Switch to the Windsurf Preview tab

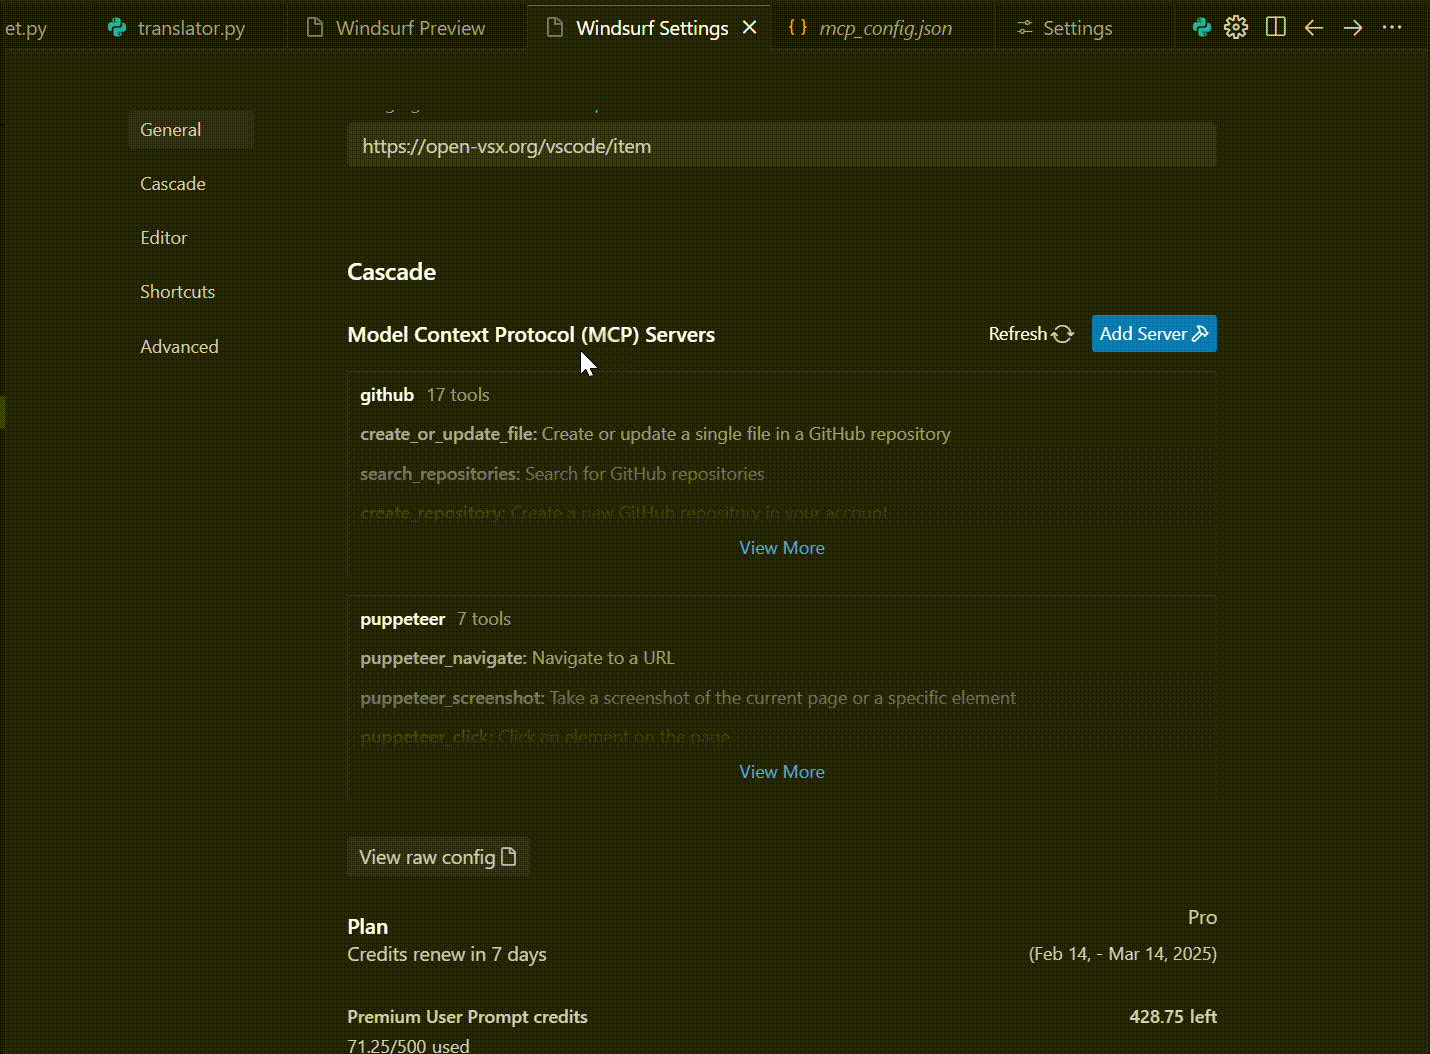[x=410, y=28]
